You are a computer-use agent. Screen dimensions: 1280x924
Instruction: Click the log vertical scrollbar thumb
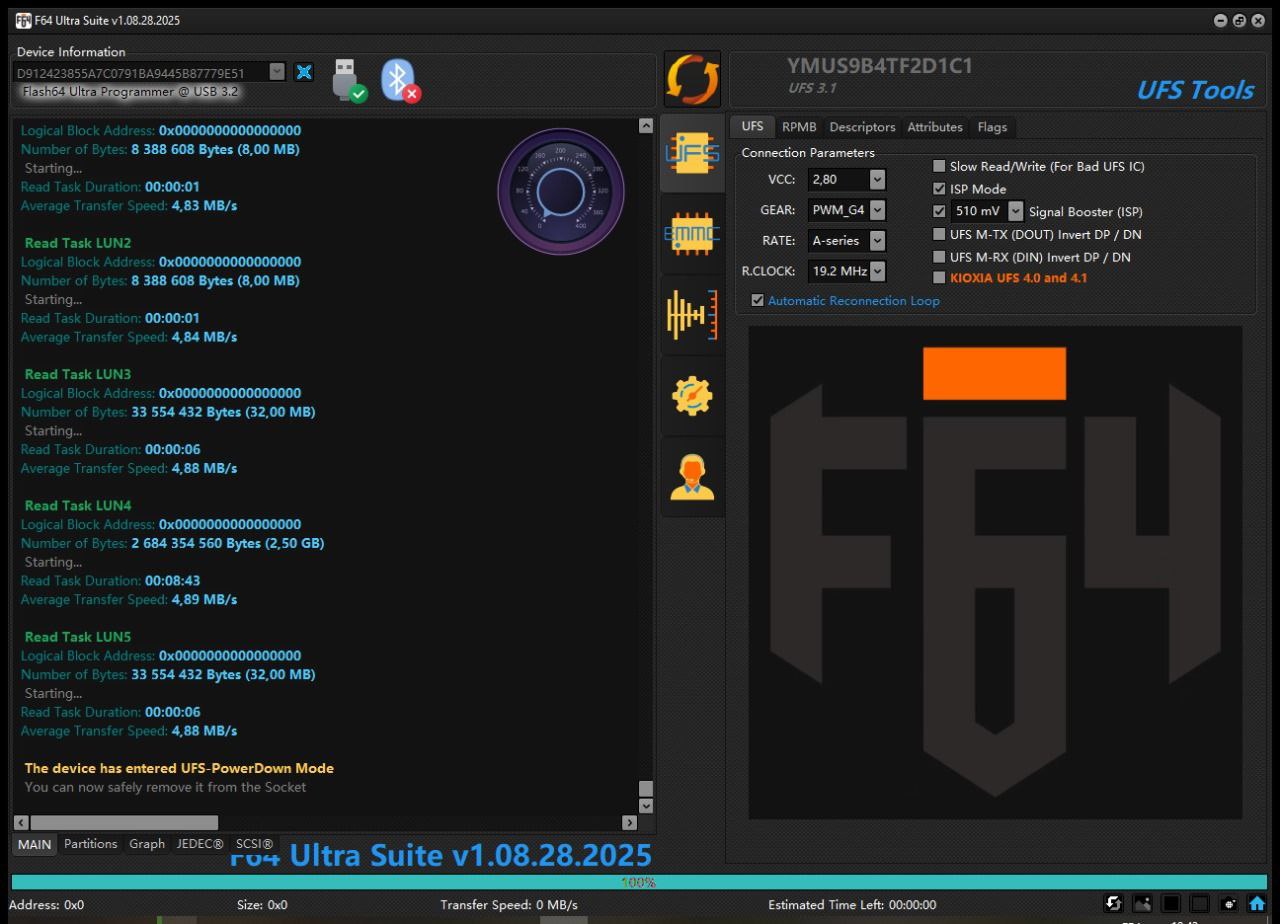pos(645,788)
